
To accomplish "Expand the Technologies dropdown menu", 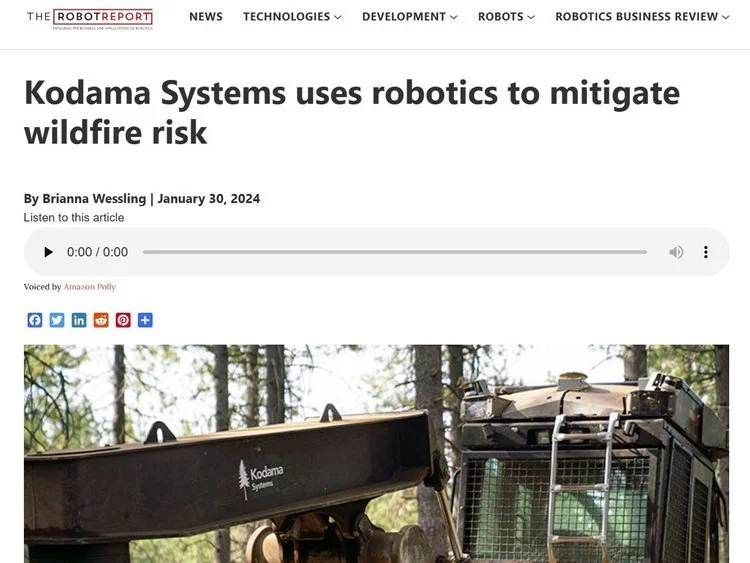I will 292,17.
